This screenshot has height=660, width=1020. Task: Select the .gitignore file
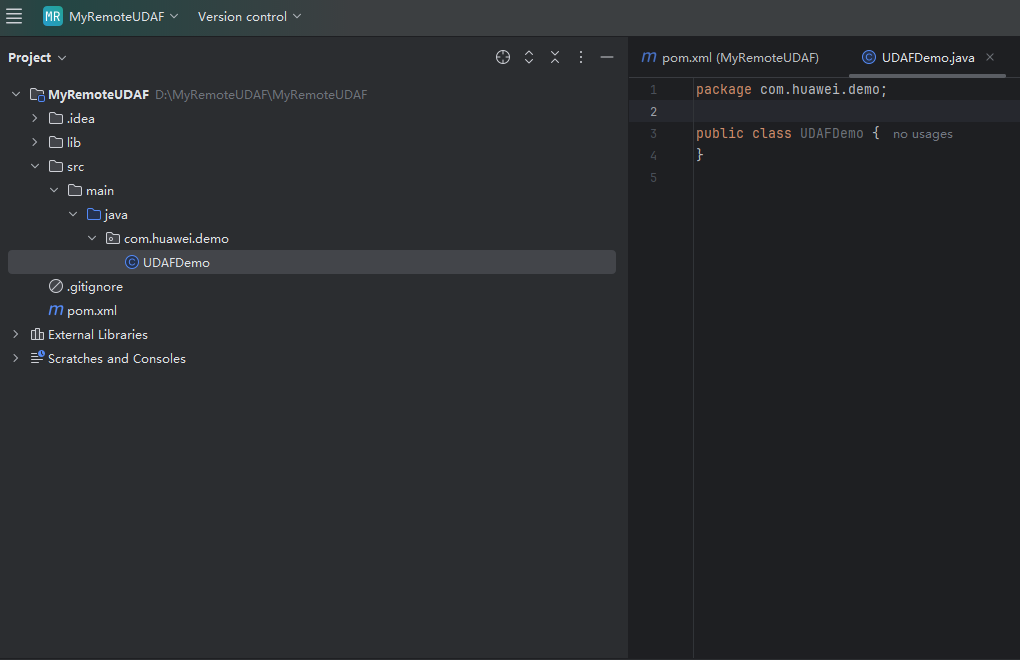pos(94,287)
